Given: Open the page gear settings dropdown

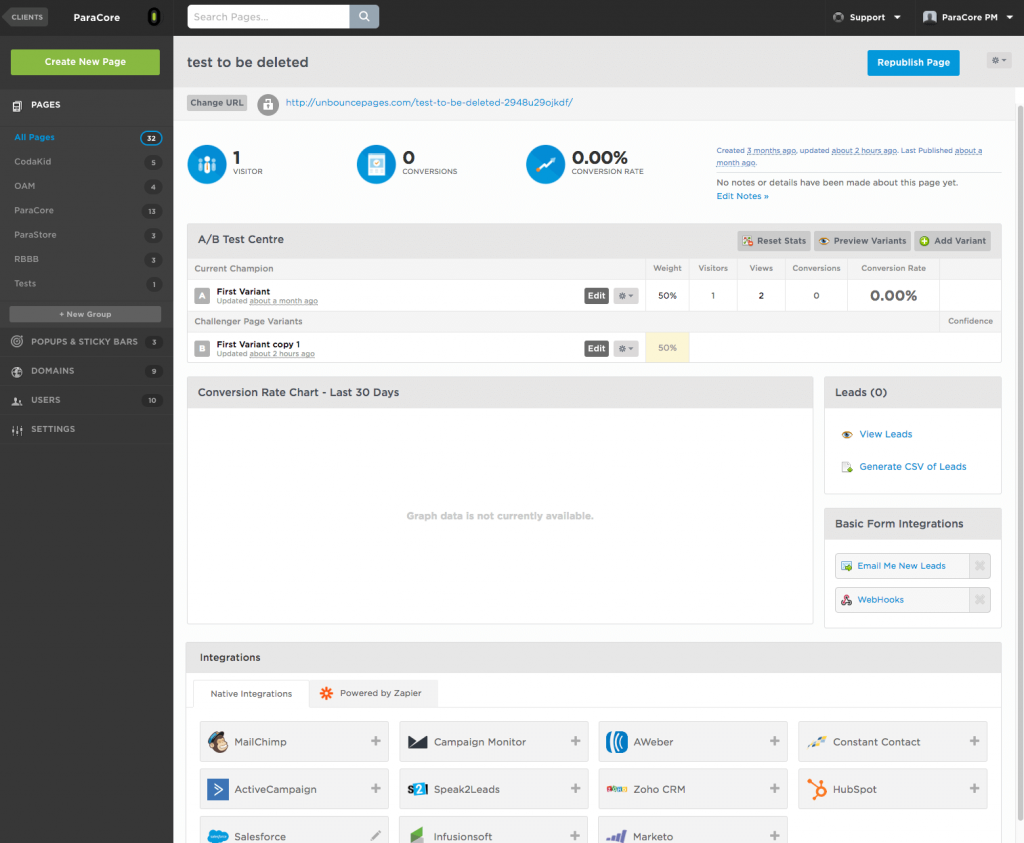Looking at the screenshot, I should coord(999,61).
